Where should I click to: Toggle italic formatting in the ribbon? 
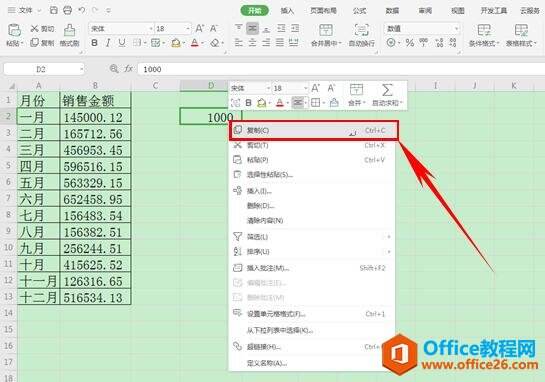point(108,43)
